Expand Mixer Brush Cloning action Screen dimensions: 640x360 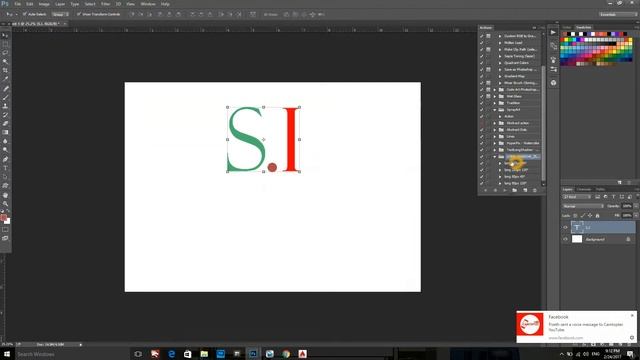500,83
